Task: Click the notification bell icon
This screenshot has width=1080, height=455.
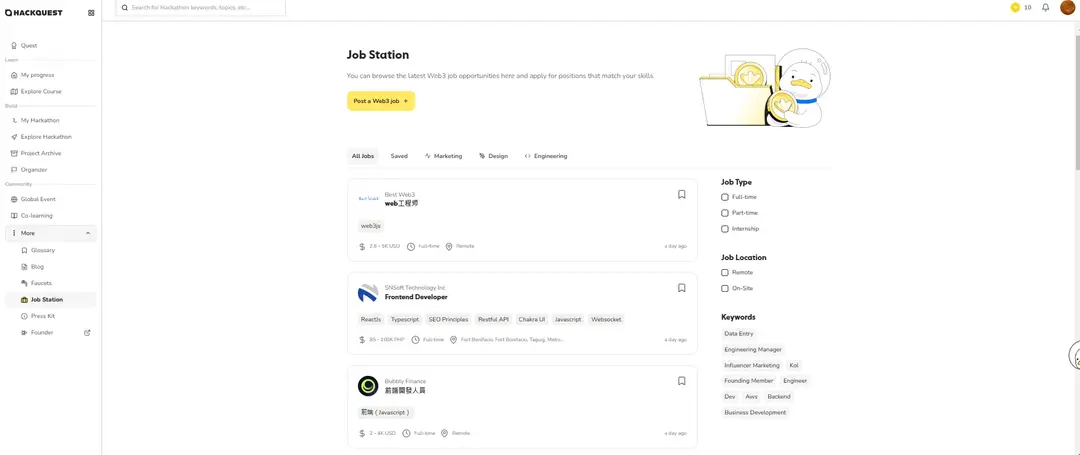Action: coord(1045,7)
